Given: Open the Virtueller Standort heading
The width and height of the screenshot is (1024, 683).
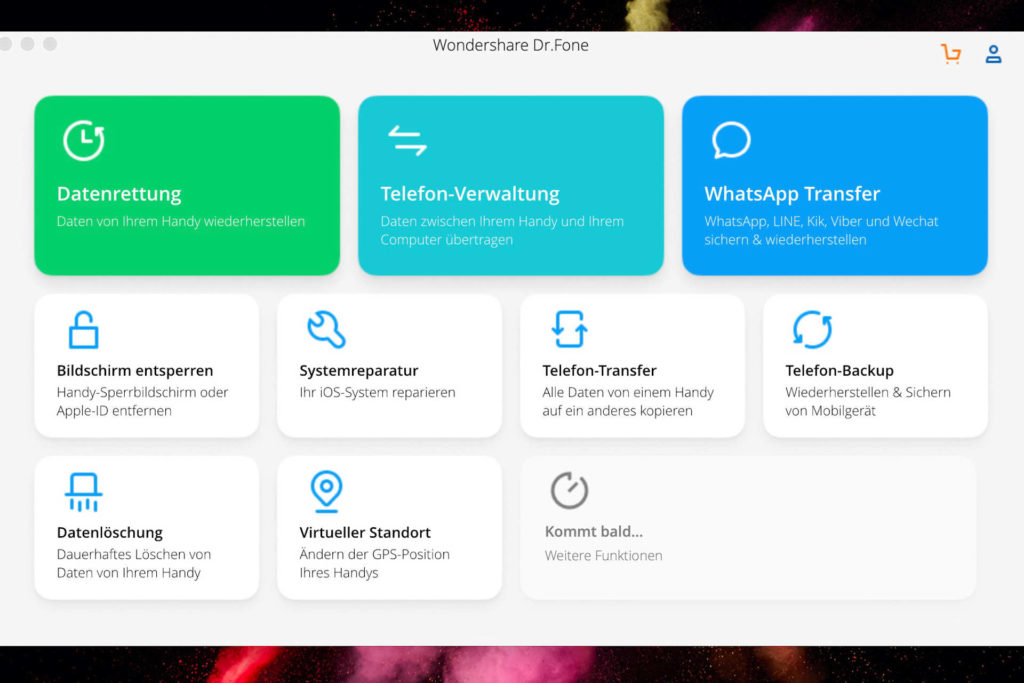Looking at the screenshot, I should [365, 532].
